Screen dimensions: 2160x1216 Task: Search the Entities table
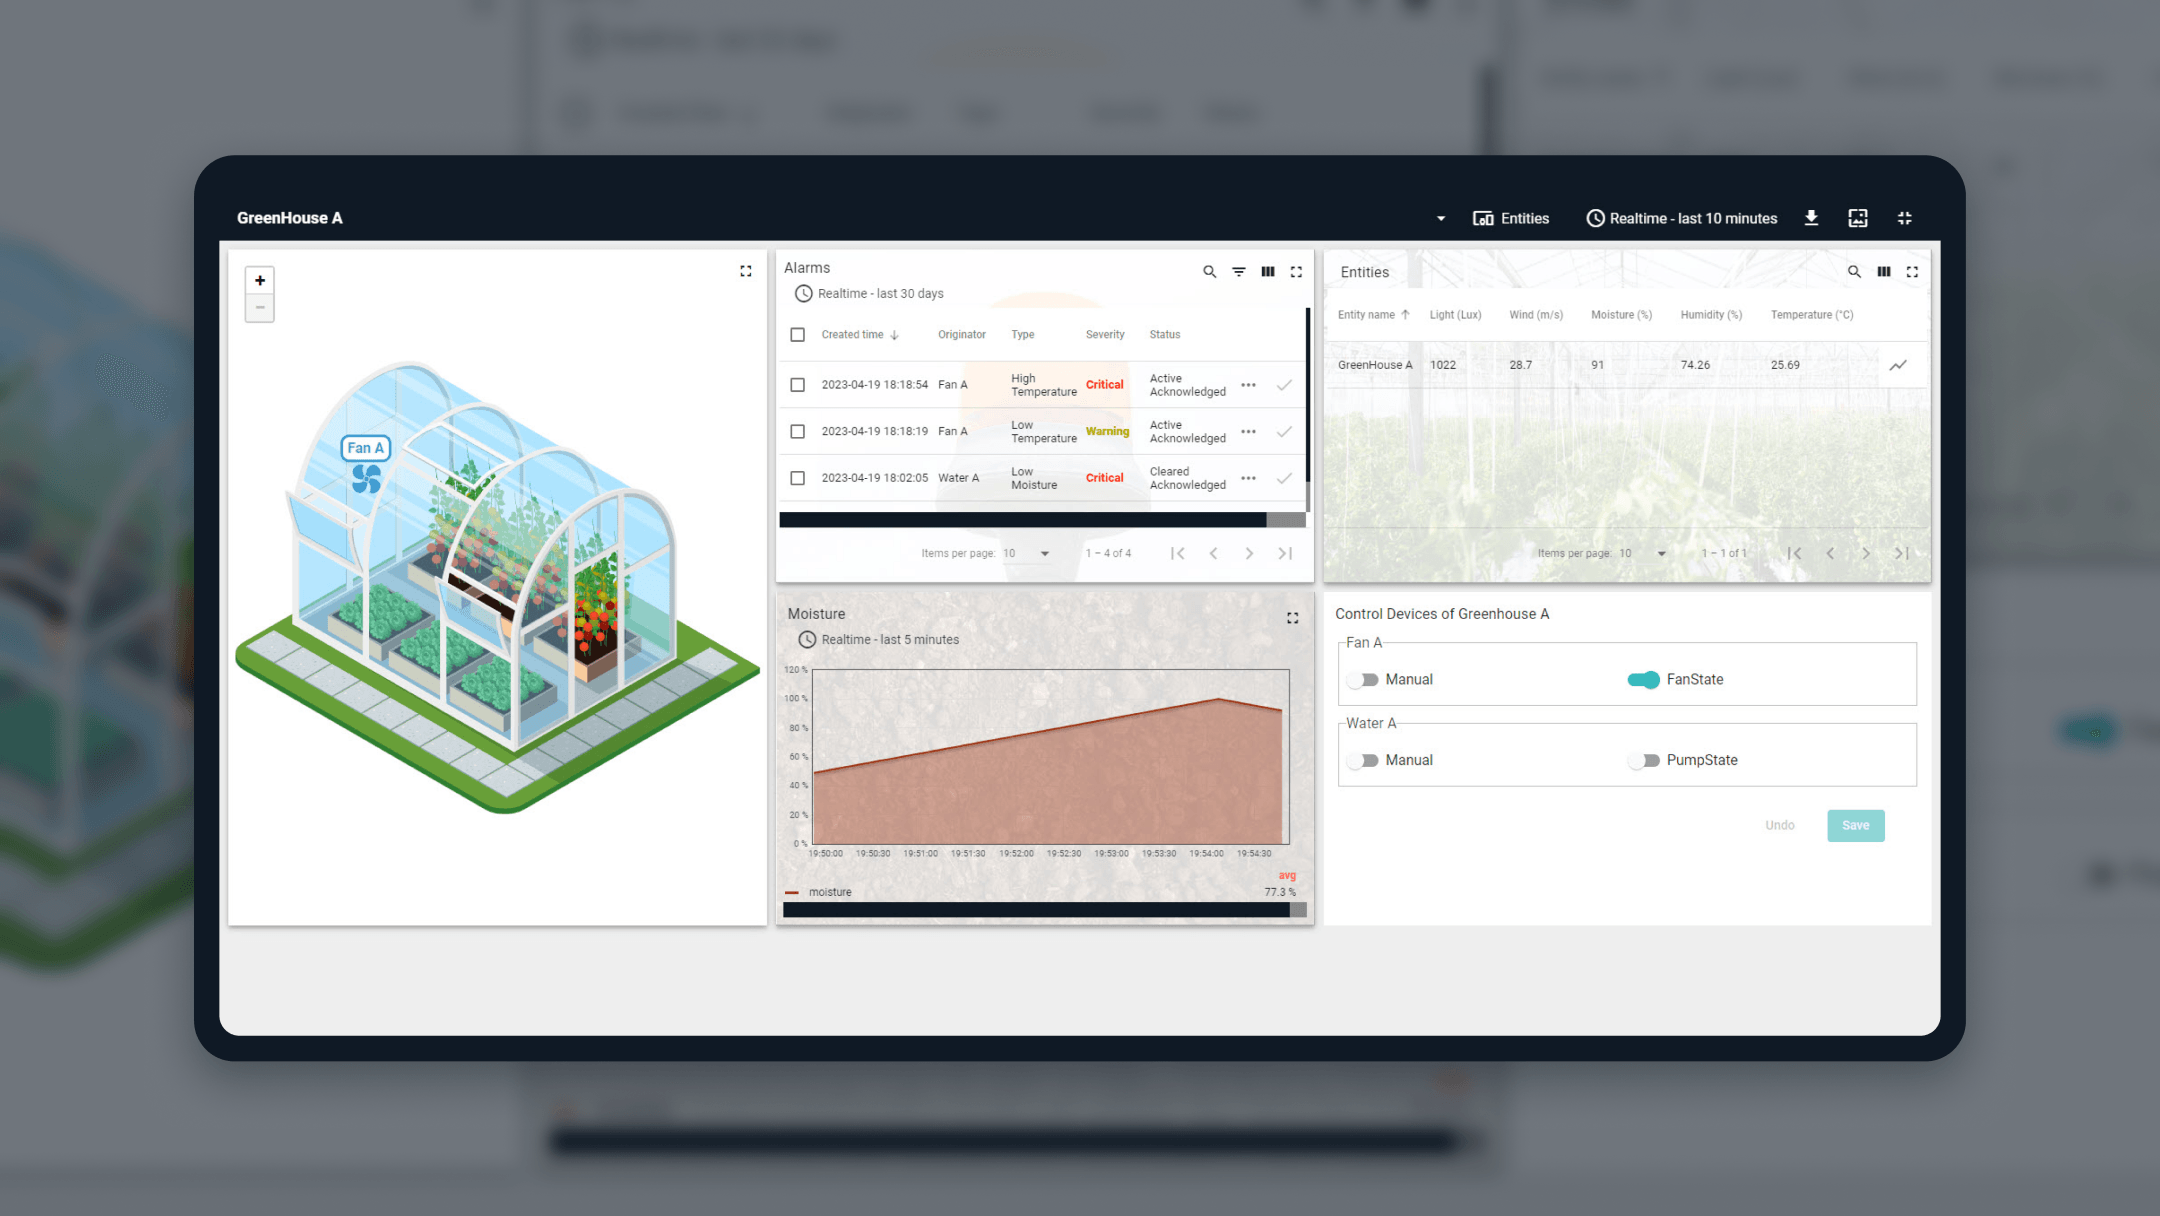[1854, 272]
